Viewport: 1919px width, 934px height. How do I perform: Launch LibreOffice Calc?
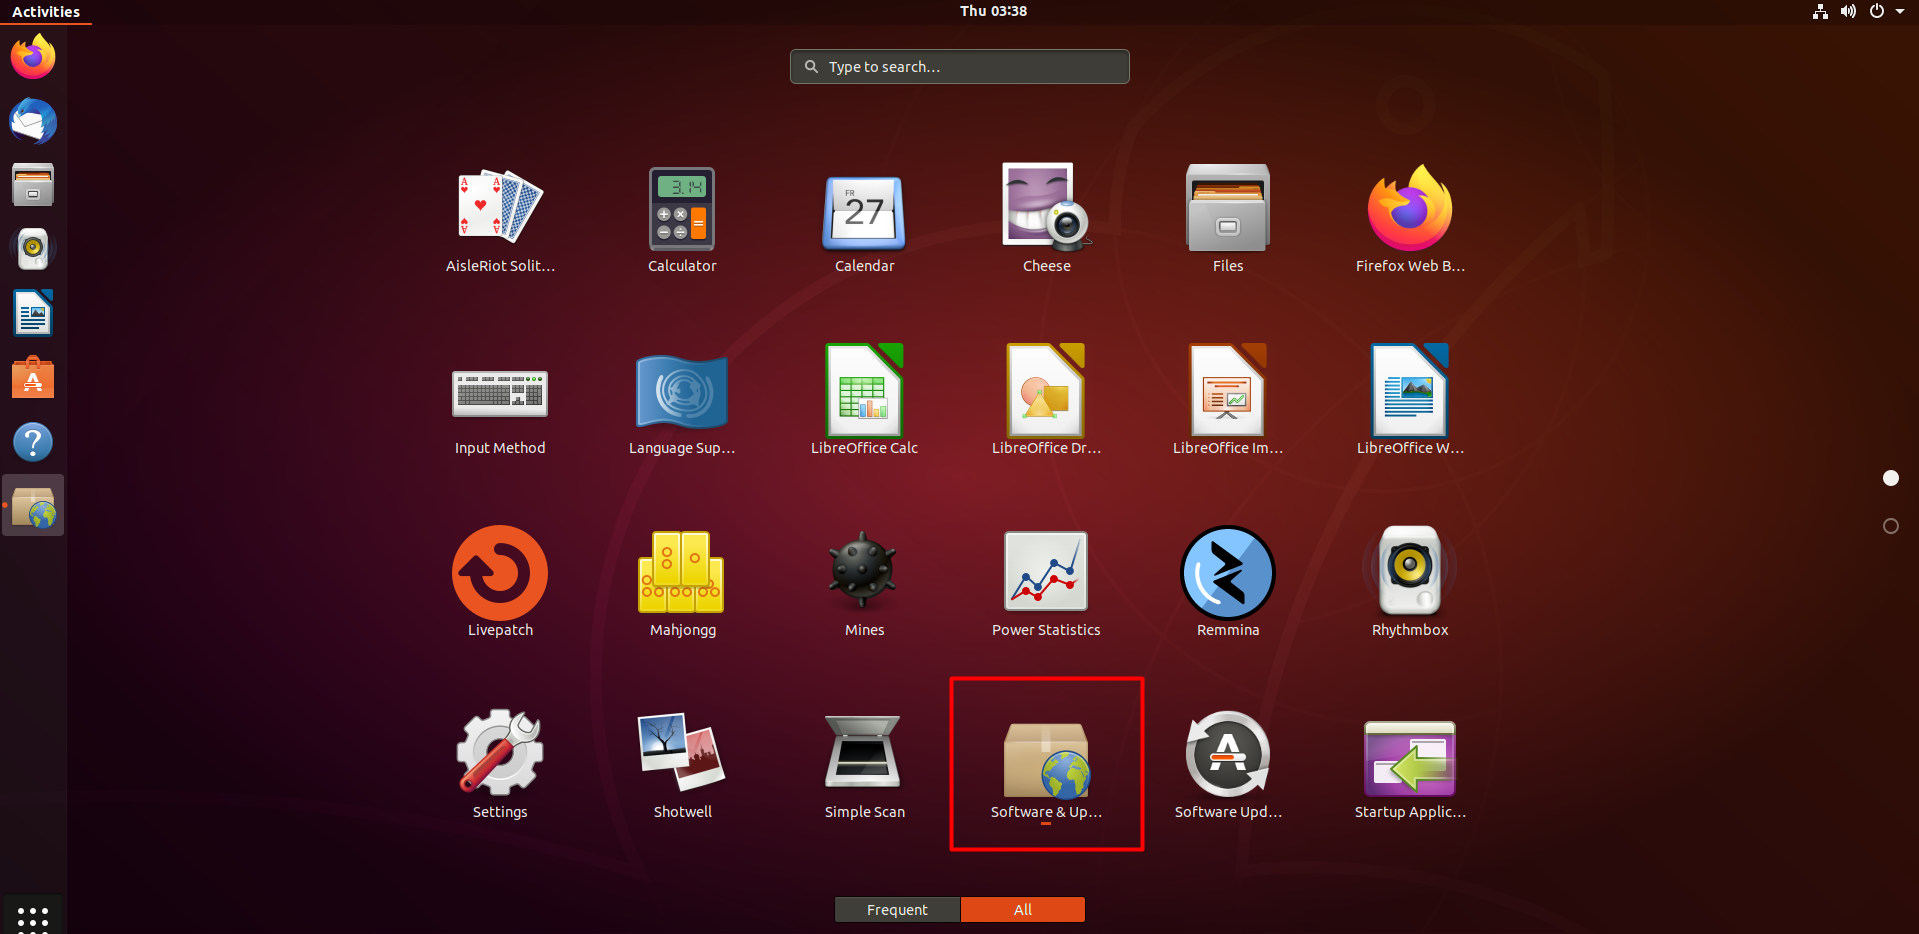[x=864, y=401]
